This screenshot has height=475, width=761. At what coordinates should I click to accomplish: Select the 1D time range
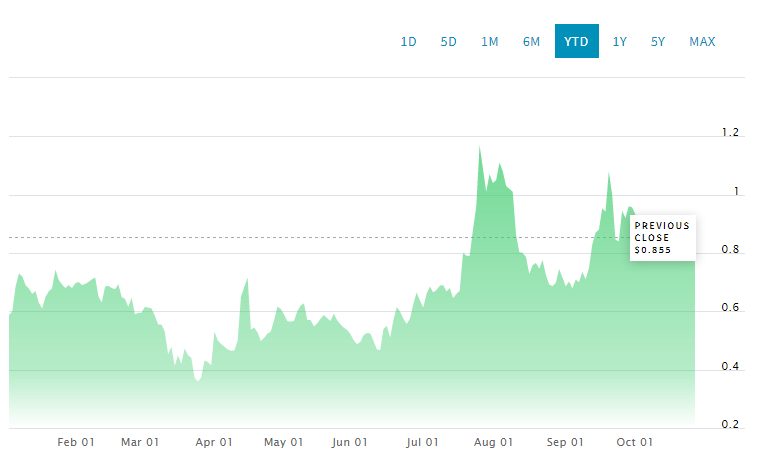(408, 41)
